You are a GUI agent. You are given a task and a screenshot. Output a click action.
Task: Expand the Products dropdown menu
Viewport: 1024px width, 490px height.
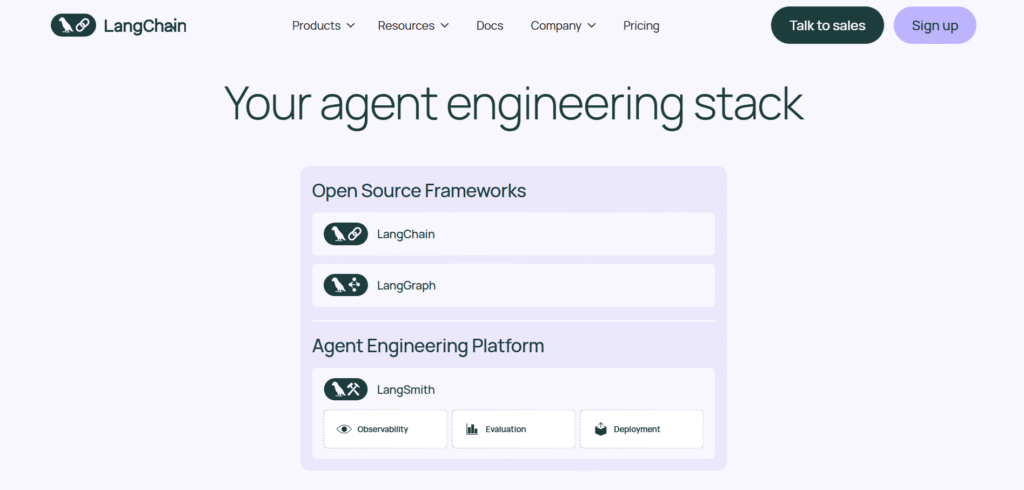(323, 26)
